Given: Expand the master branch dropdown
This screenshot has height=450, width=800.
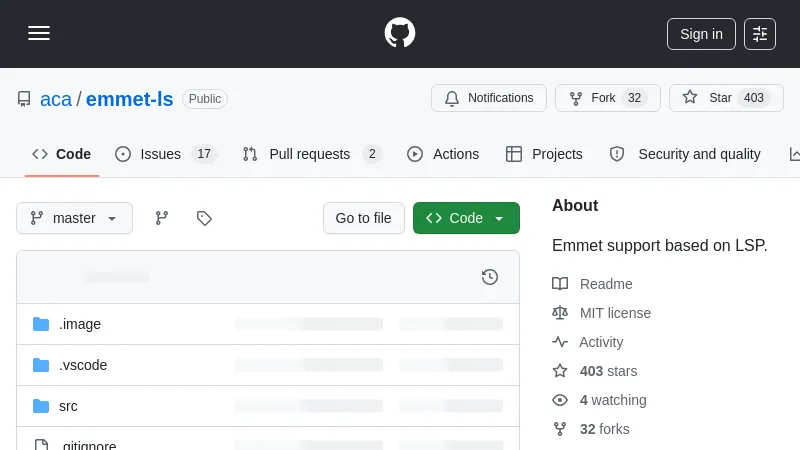Looking at the screenshot, I should click(x=74, y=218).
